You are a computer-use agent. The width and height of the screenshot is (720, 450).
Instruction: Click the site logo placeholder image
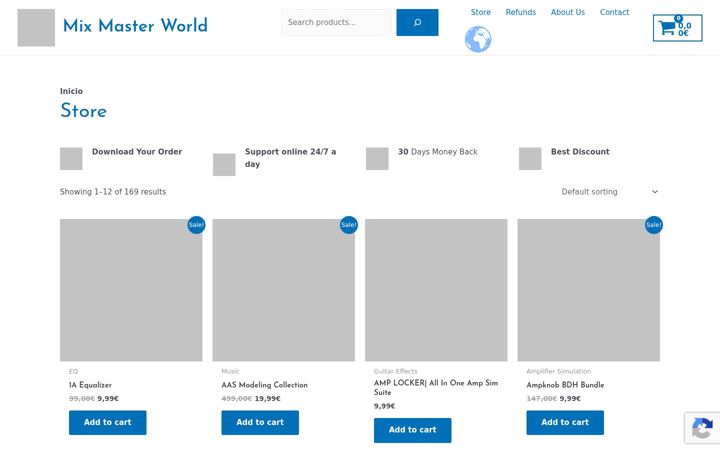tap(36, 28)
